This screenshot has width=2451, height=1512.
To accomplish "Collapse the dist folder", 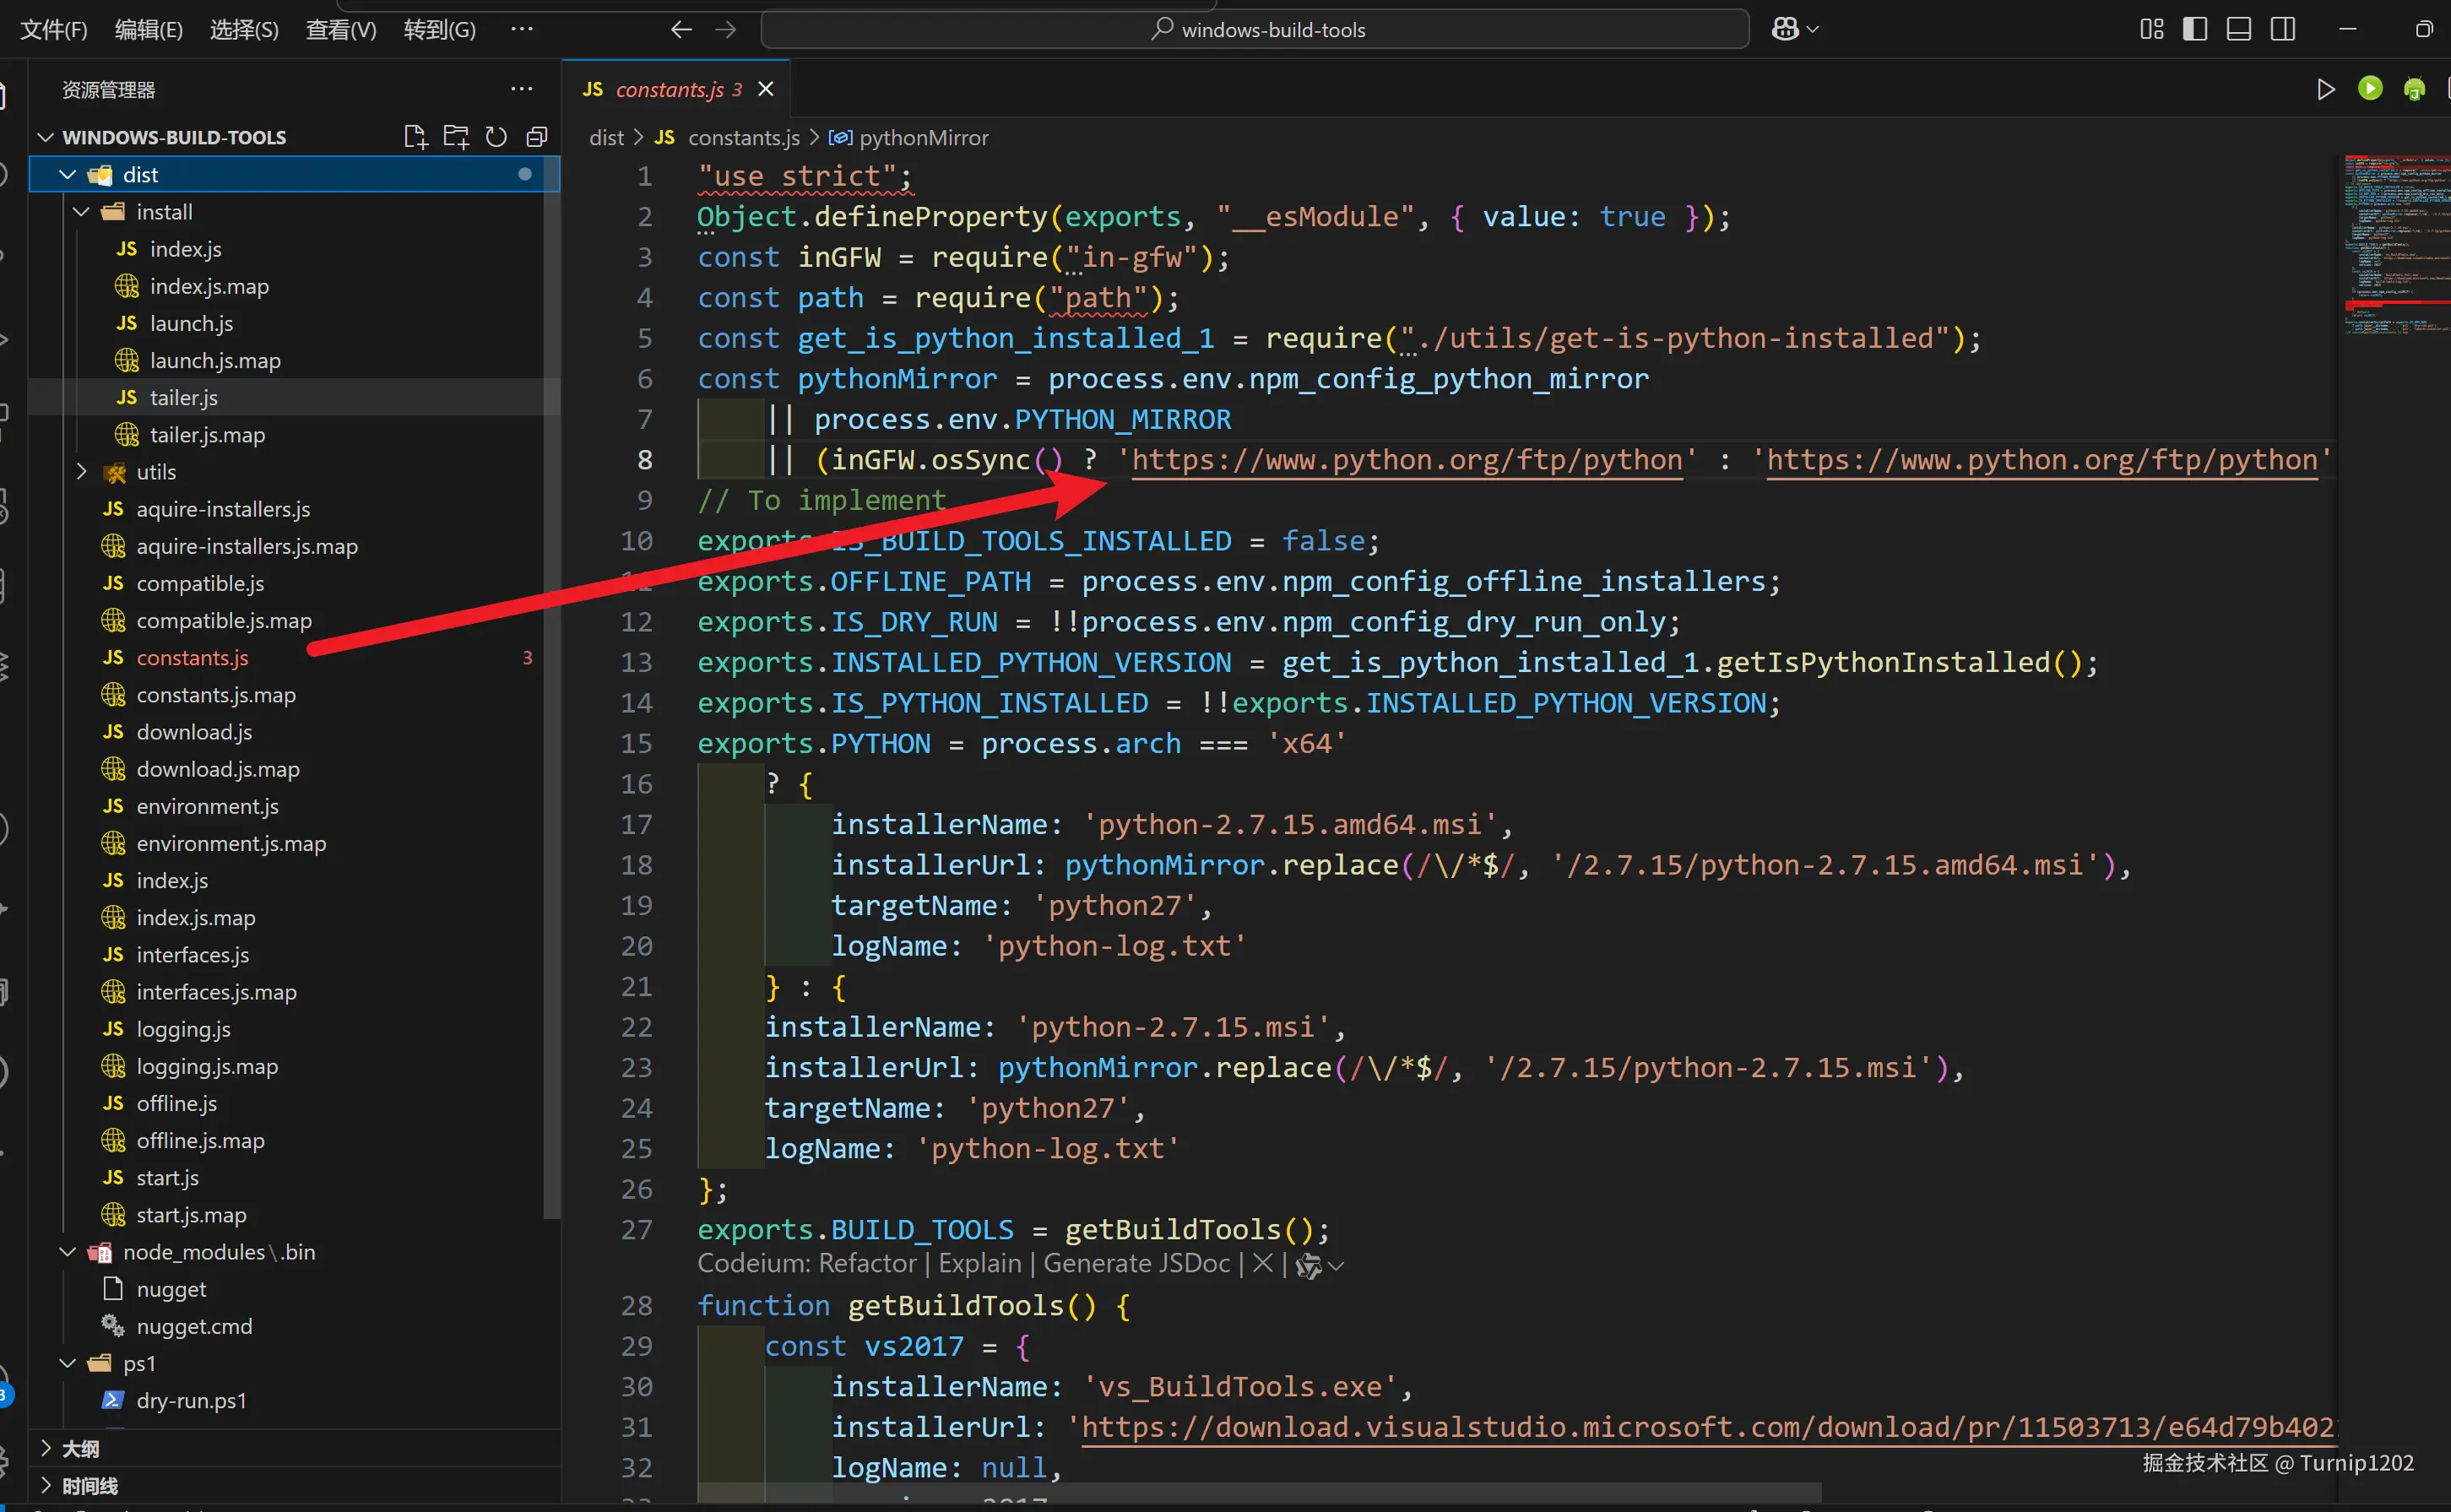I will pyautogui.click(x=68, y=175).
